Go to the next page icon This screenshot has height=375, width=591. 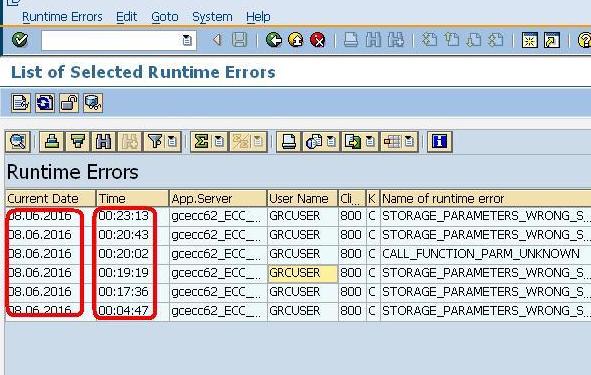(474, 40)
